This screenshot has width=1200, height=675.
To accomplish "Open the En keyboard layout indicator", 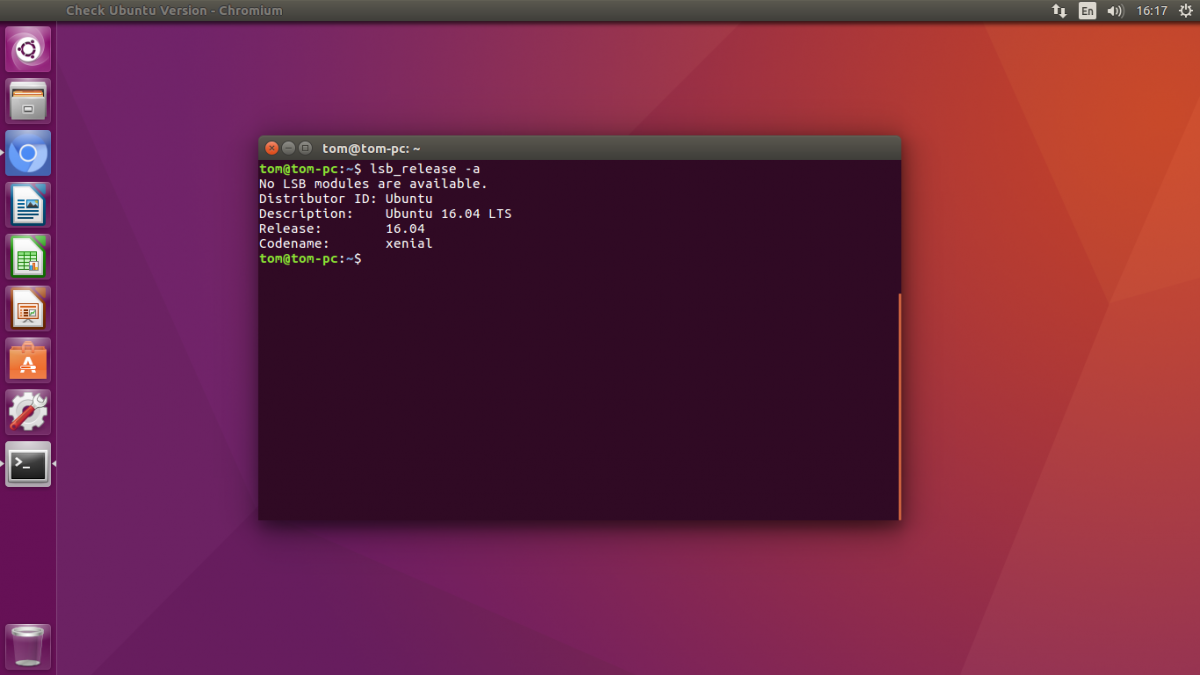I will tap(1087, 11).
